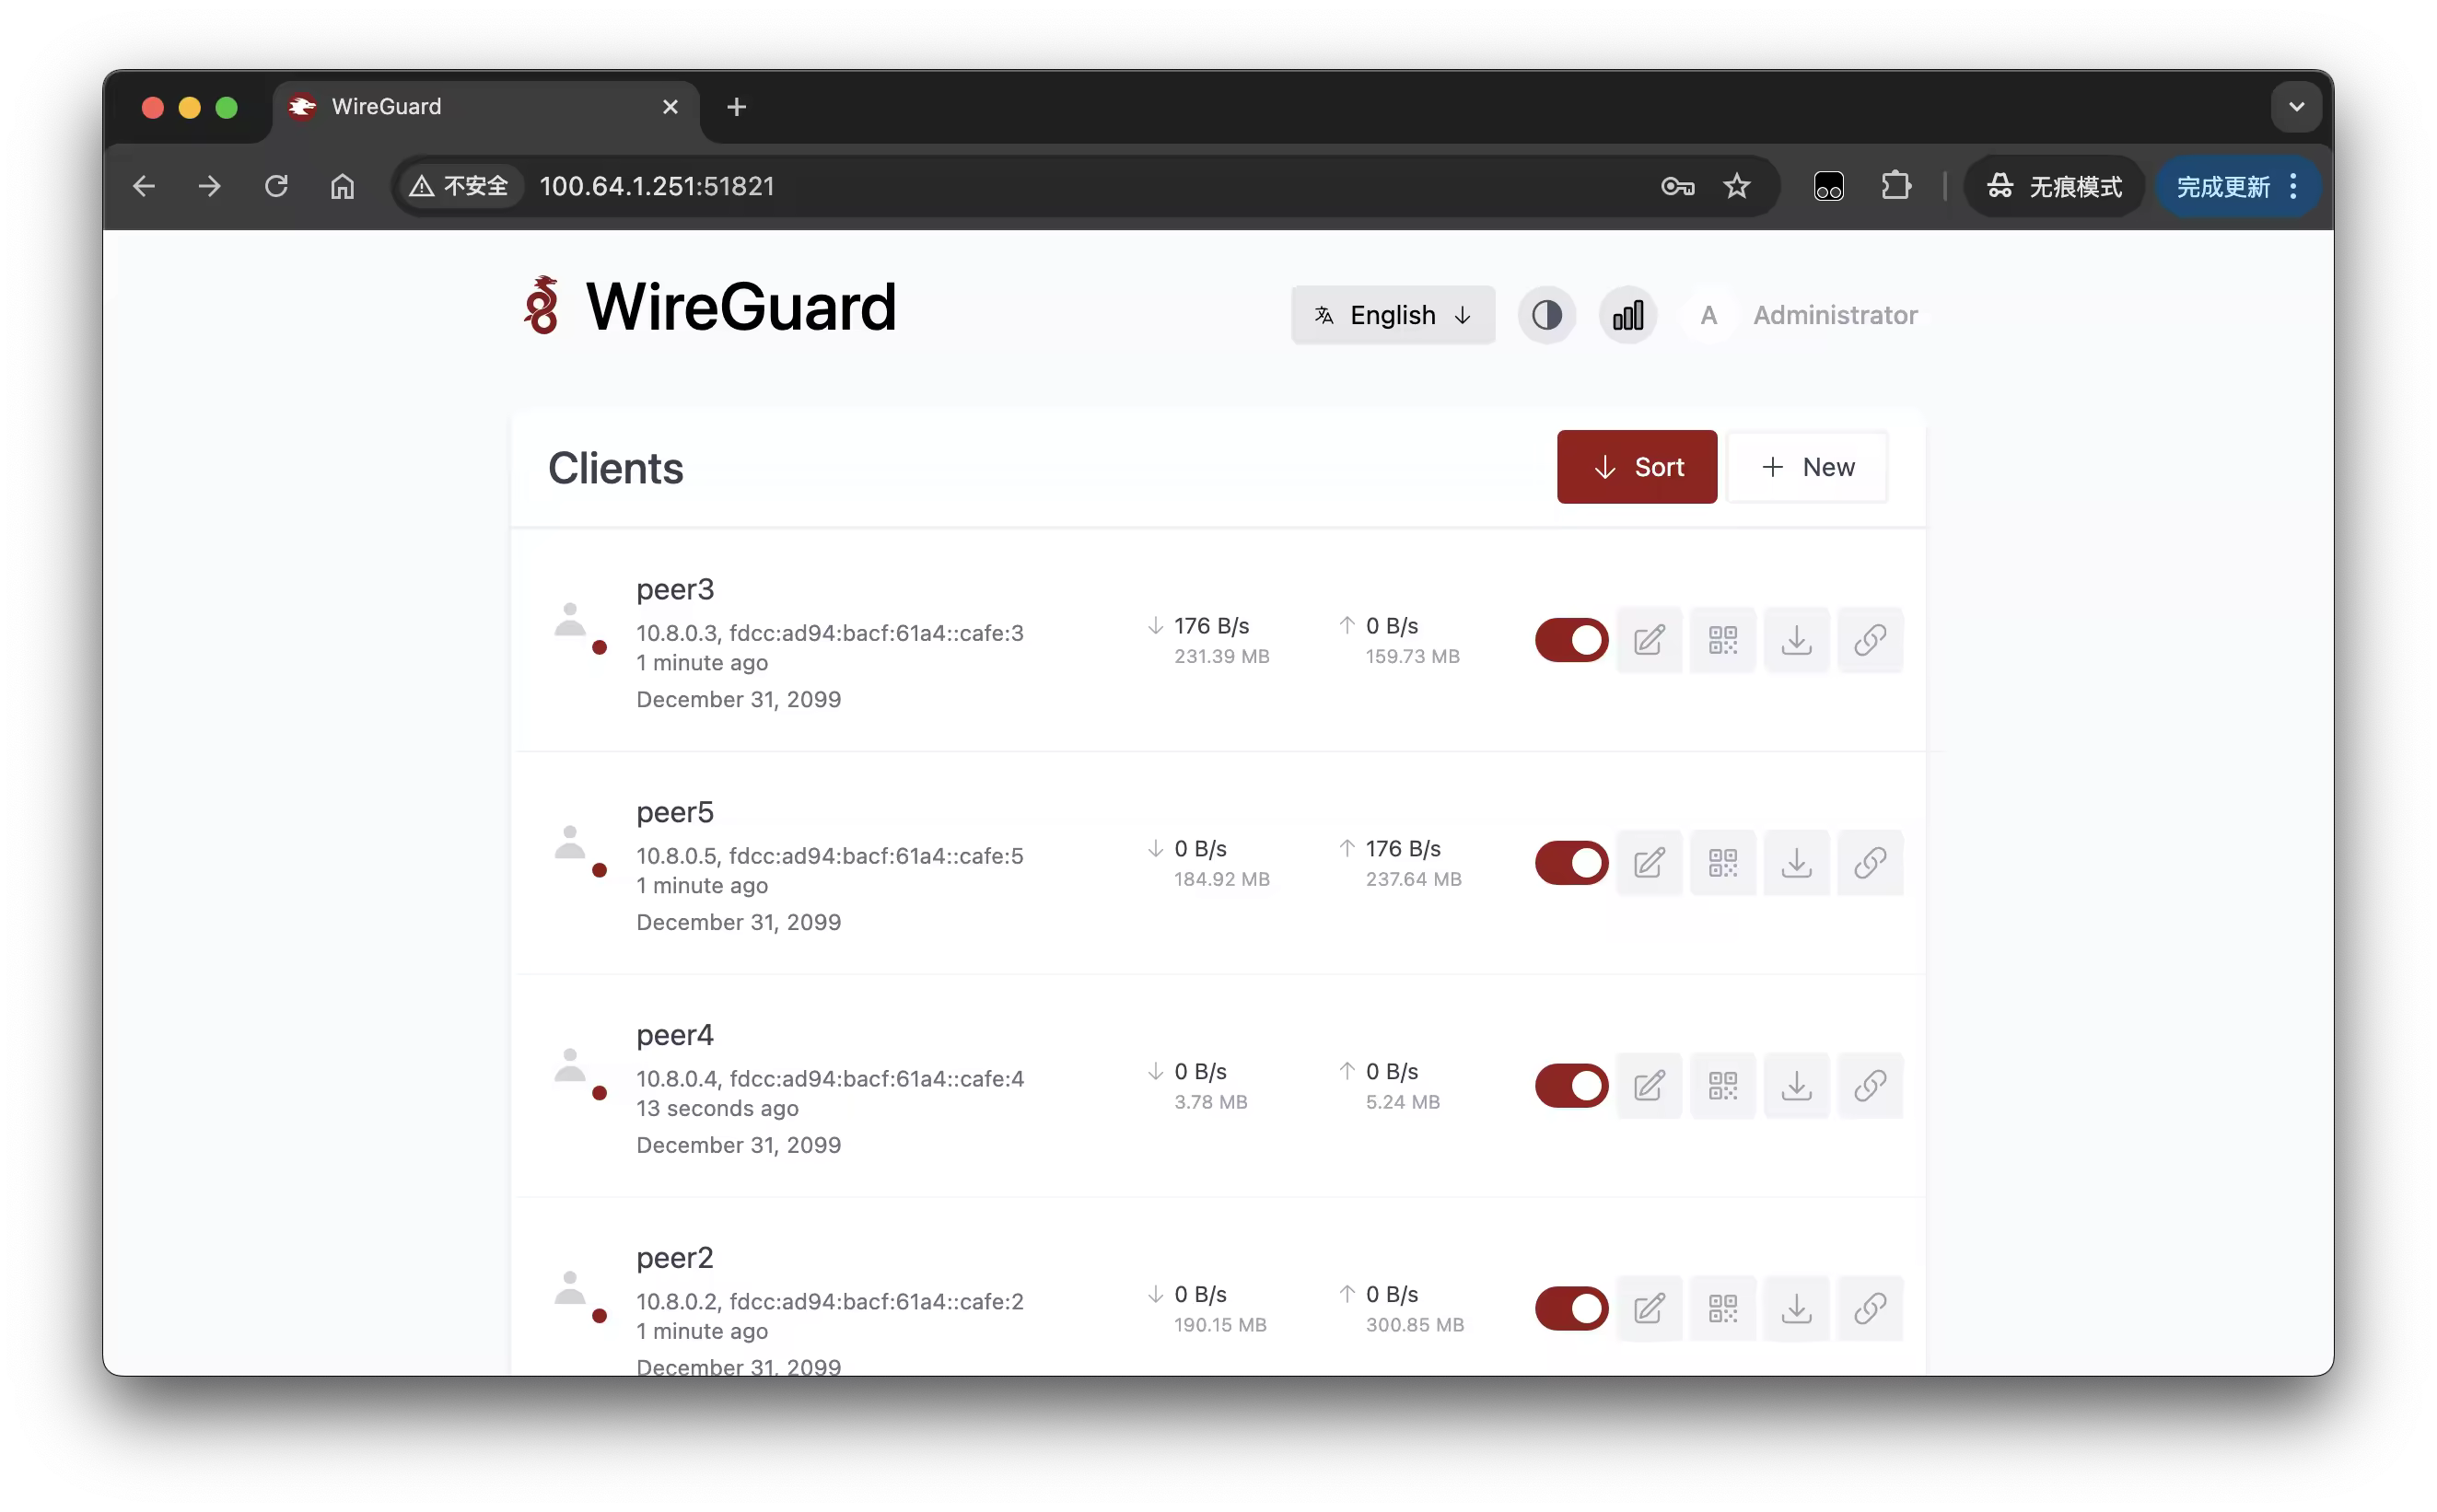Click peer5 upload total 237.64 MB
Image resolution: width=2437 pixels, height=1512 pixels.
point(1413,880)
